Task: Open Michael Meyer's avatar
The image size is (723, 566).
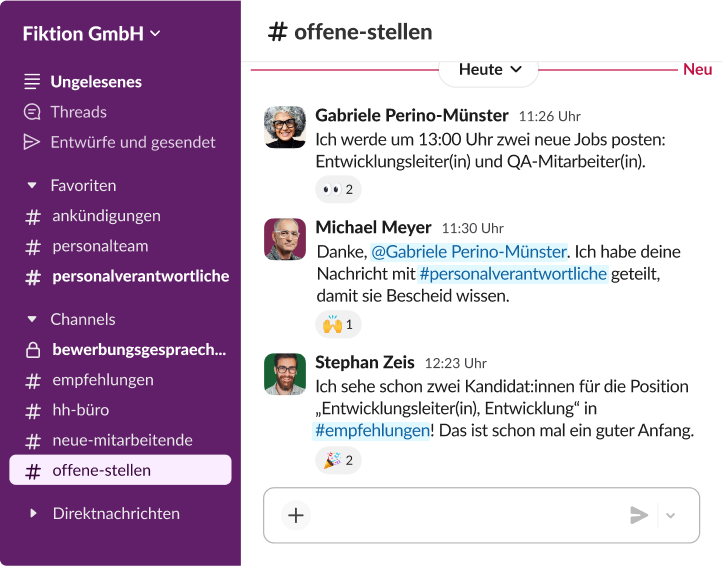Action: pyautogui.click(x=285, y=239)
